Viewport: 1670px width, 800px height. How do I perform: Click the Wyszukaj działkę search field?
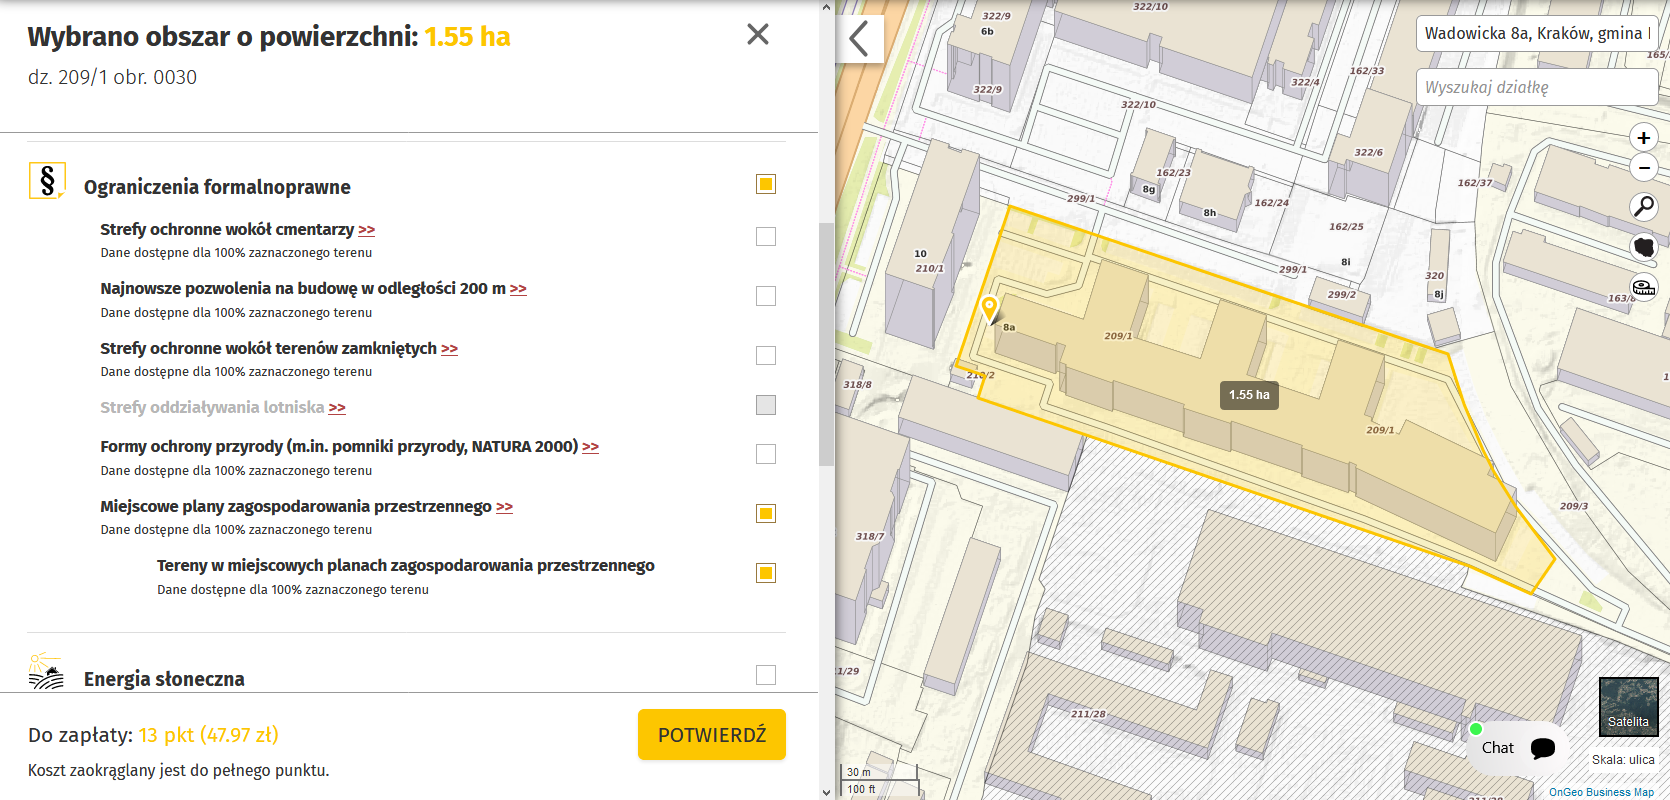click(x=1535, y=87)
